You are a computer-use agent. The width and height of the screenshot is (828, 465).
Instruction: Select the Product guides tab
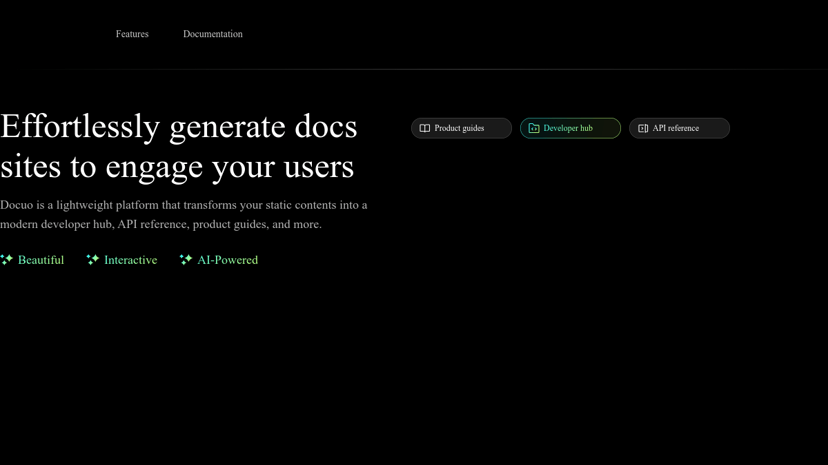[x=461, y=128]
